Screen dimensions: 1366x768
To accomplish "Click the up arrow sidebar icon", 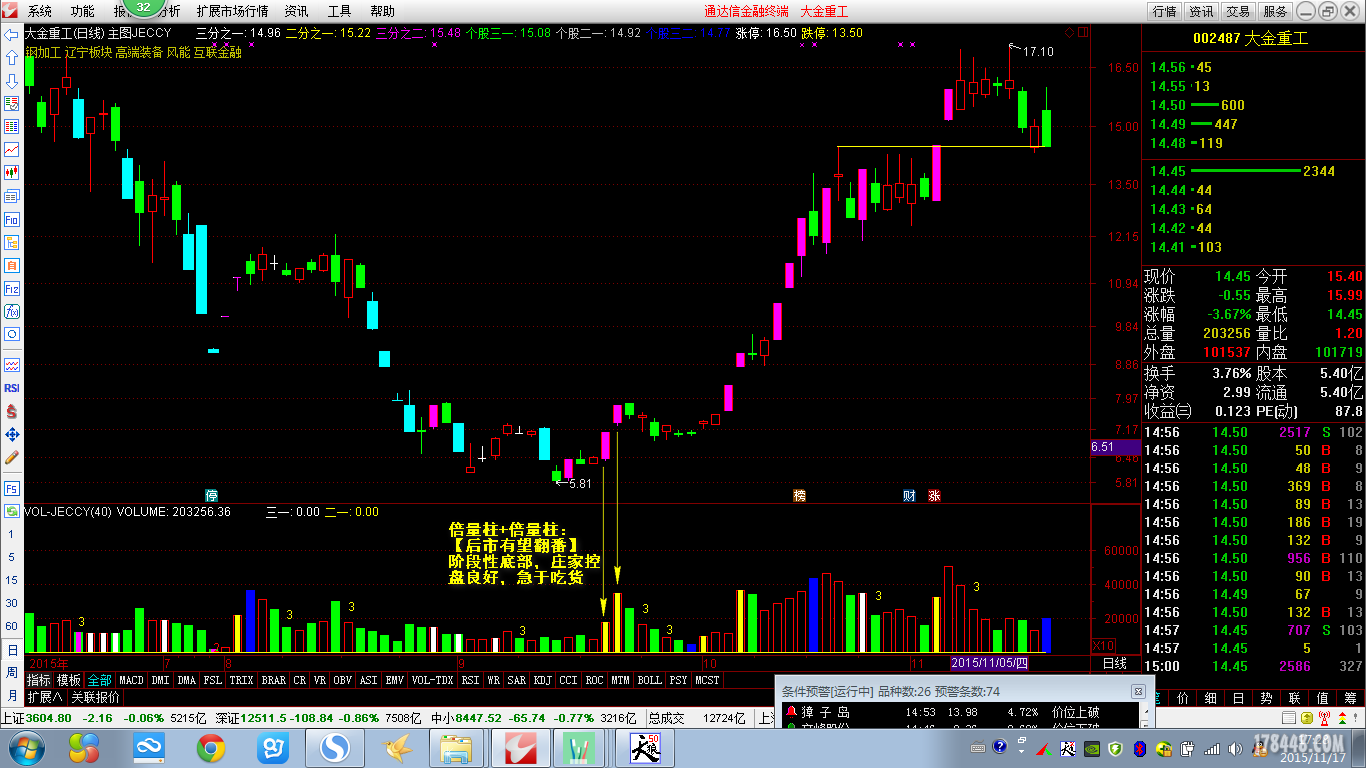I will (x=11, y=57).
